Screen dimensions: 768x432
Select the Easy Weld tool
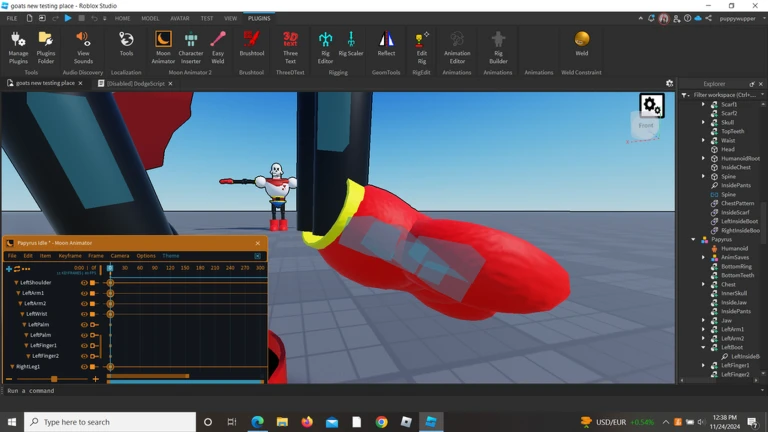pos(217,48)
